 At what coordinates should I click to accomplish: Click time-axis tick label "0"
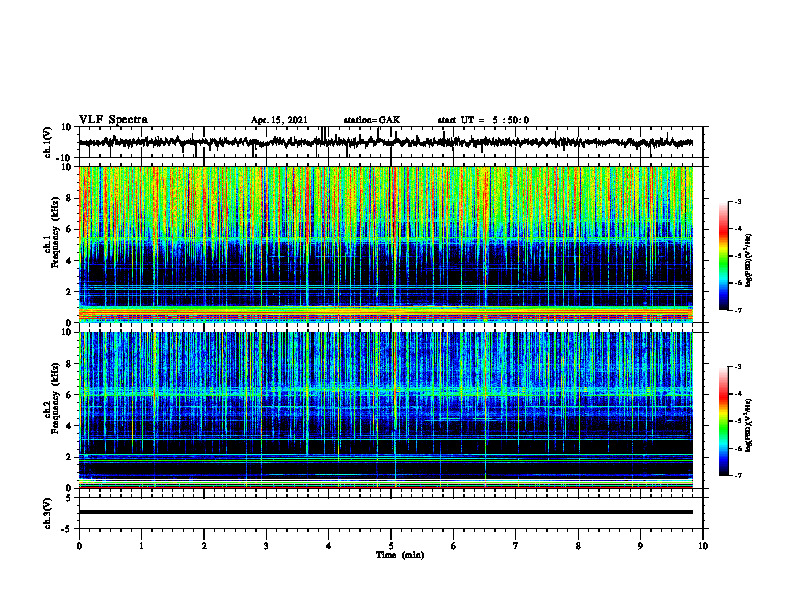(x=79, y=546)
